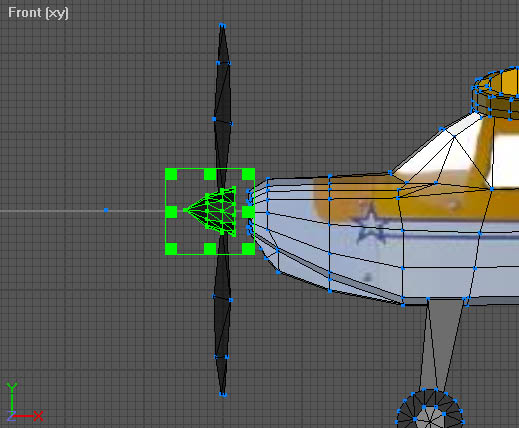
Task: Select the vertex at the propeller's upper tip
Action: (x=222, y=26)
